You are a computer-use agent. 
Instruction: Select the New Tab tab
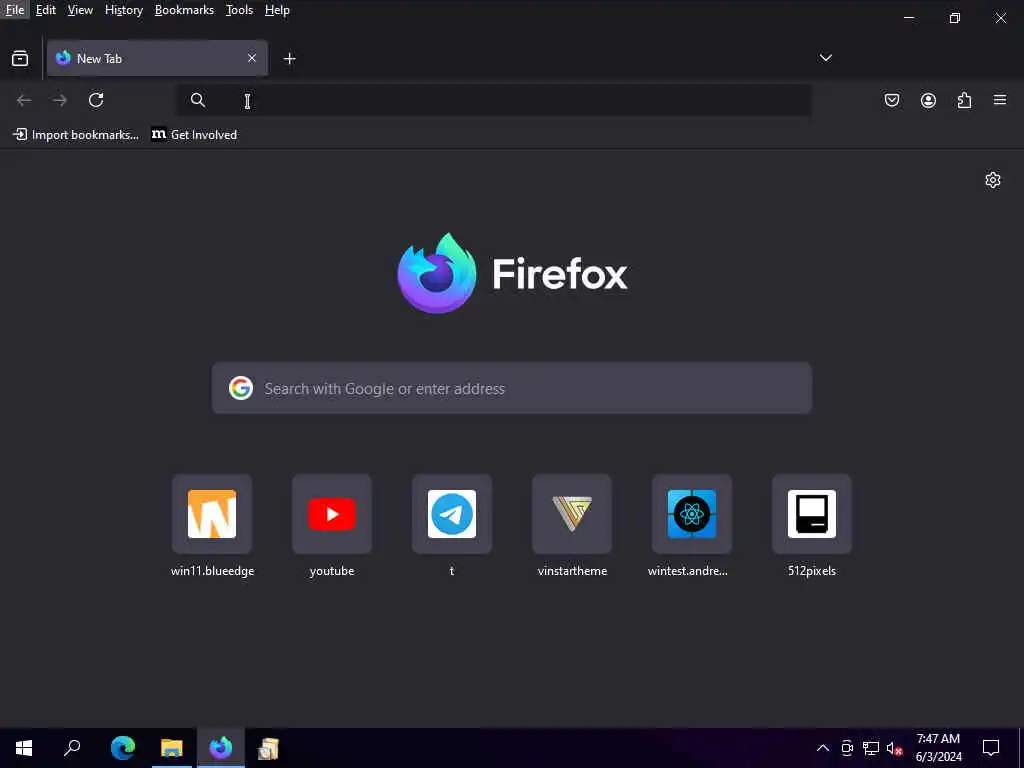157,58
